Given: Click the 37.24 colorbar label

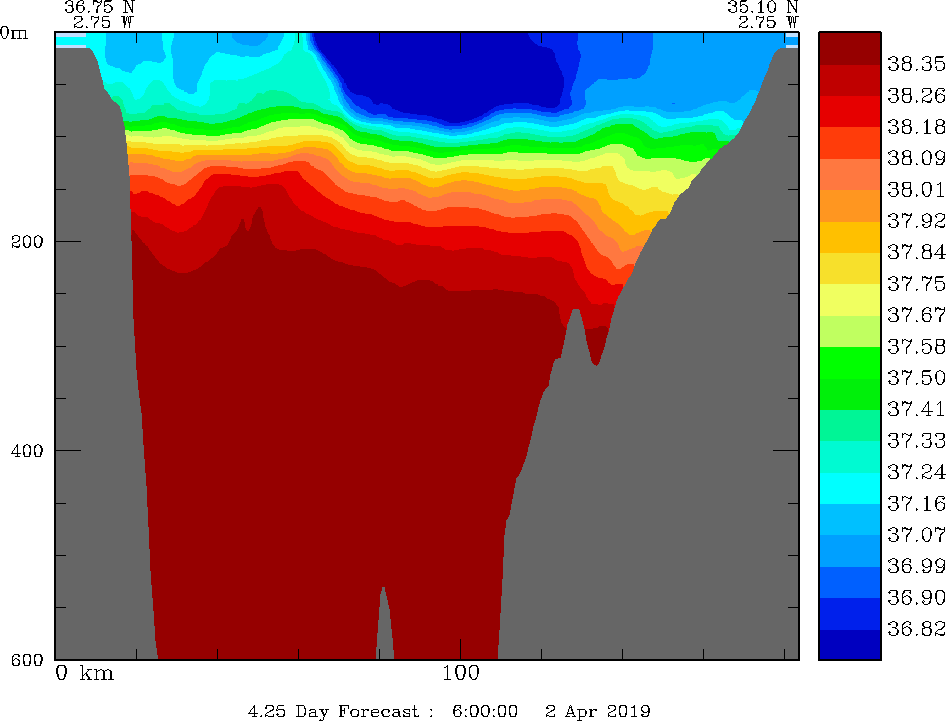Looking at the screenshot, I should coord(915,472).
